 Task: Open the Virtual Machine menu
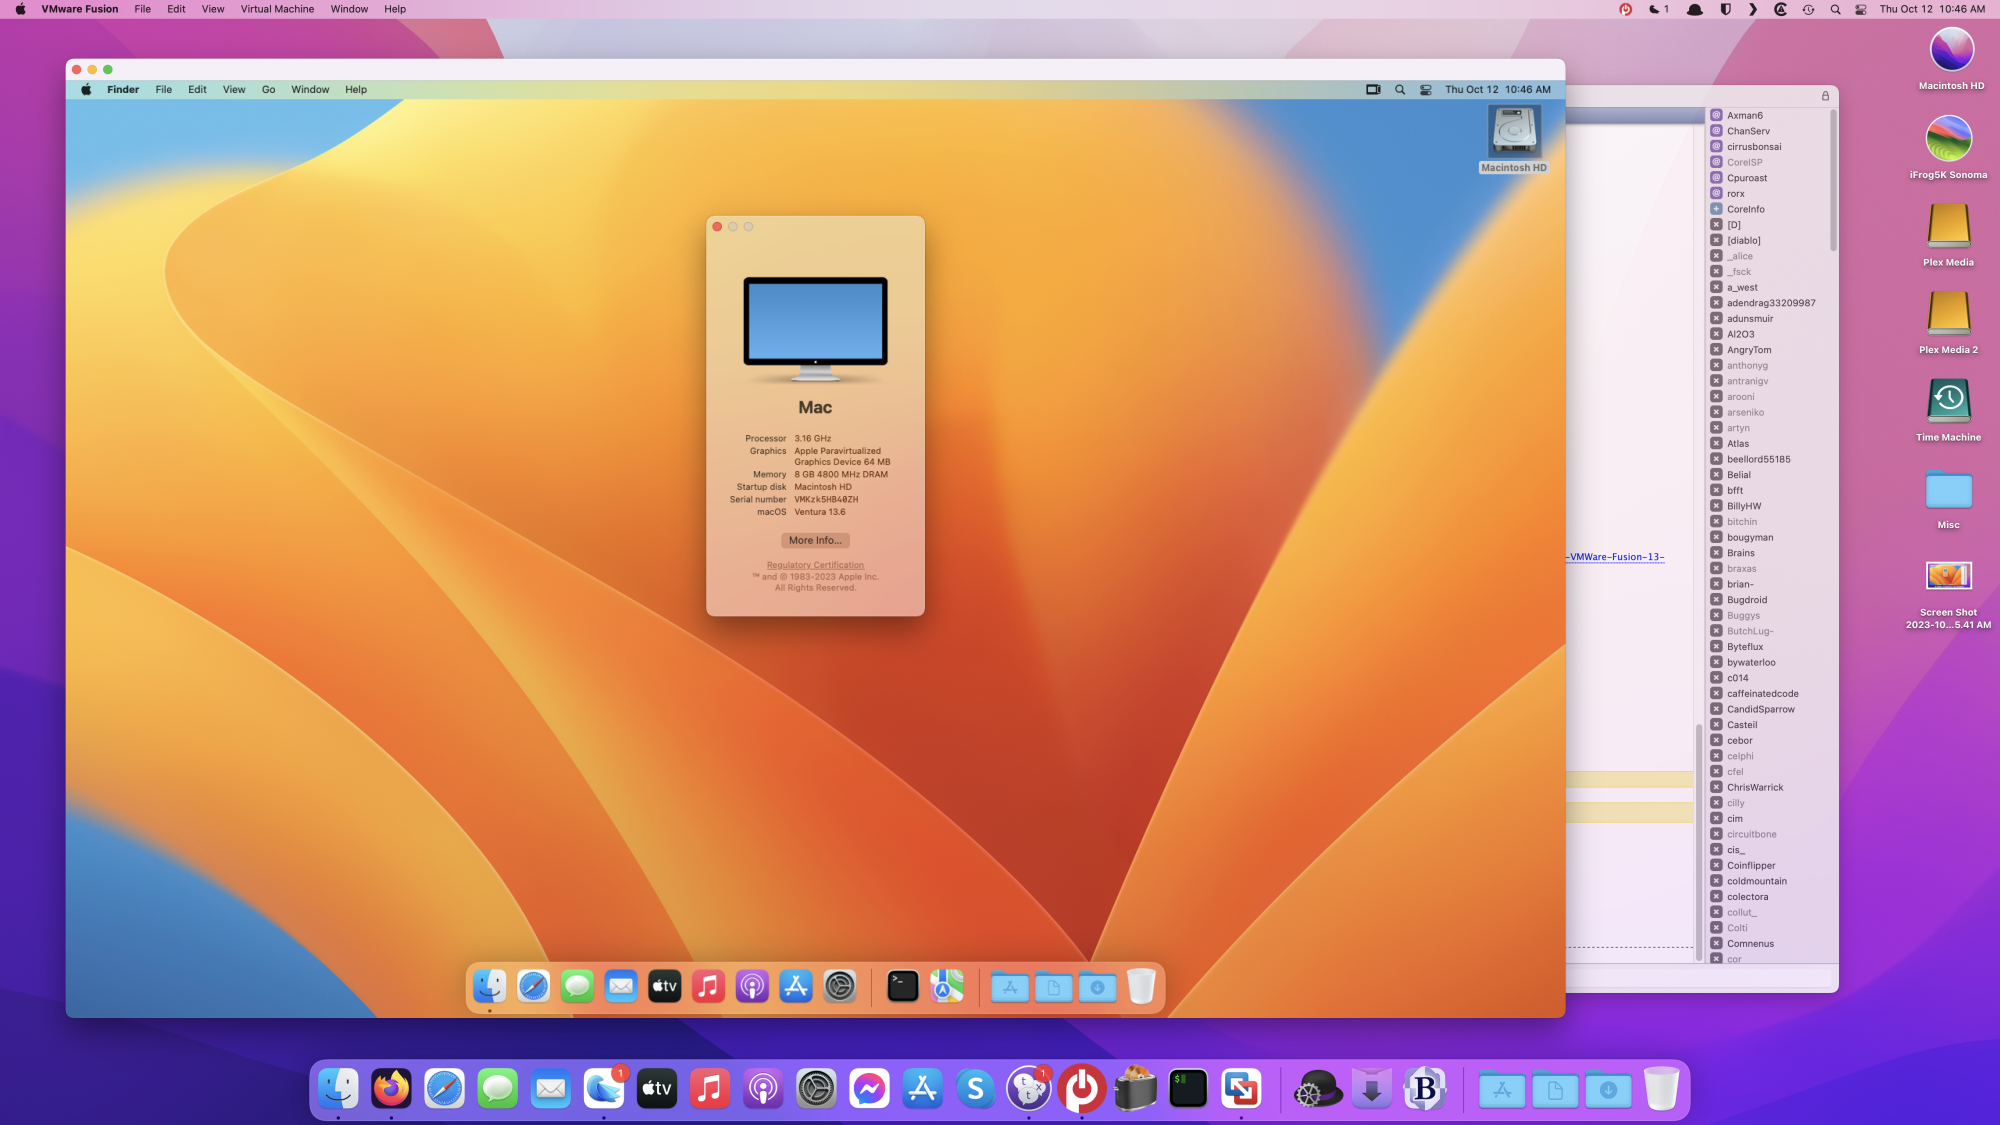277,9
